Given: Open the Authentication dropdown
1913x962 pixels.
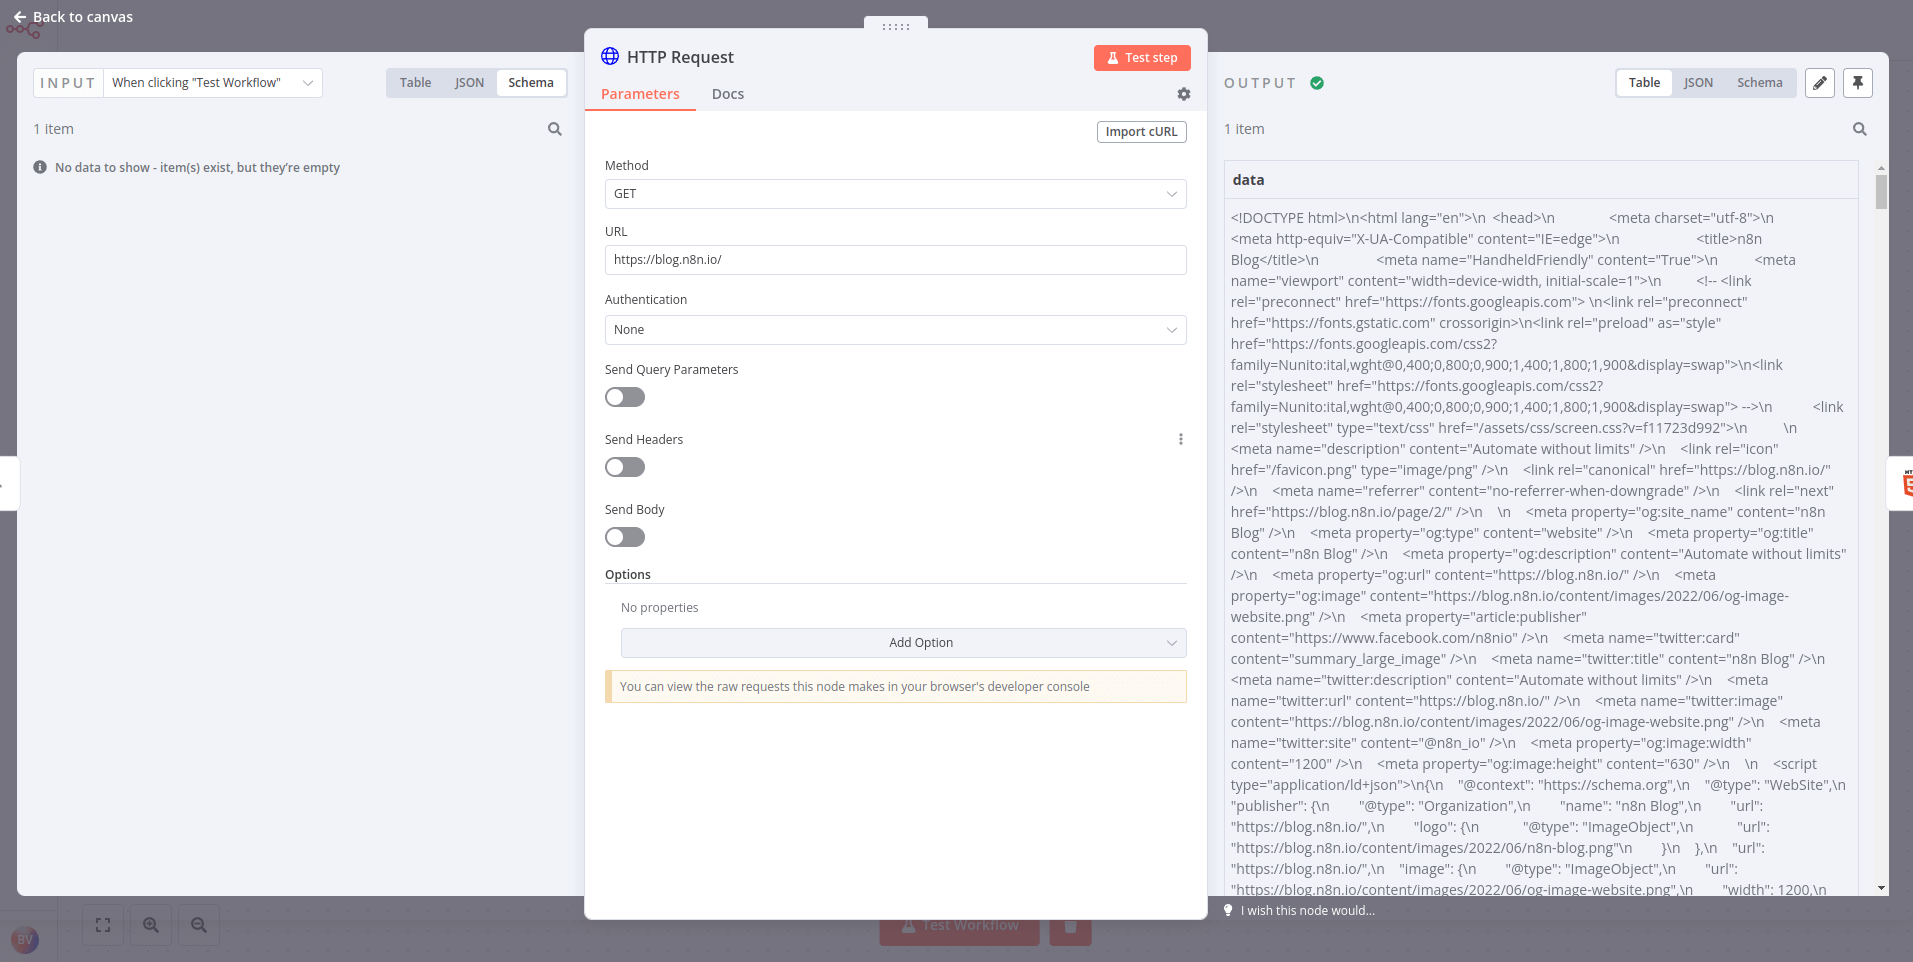Looking at the screenshot, I should pyautogui.click(x=895, y=329).
